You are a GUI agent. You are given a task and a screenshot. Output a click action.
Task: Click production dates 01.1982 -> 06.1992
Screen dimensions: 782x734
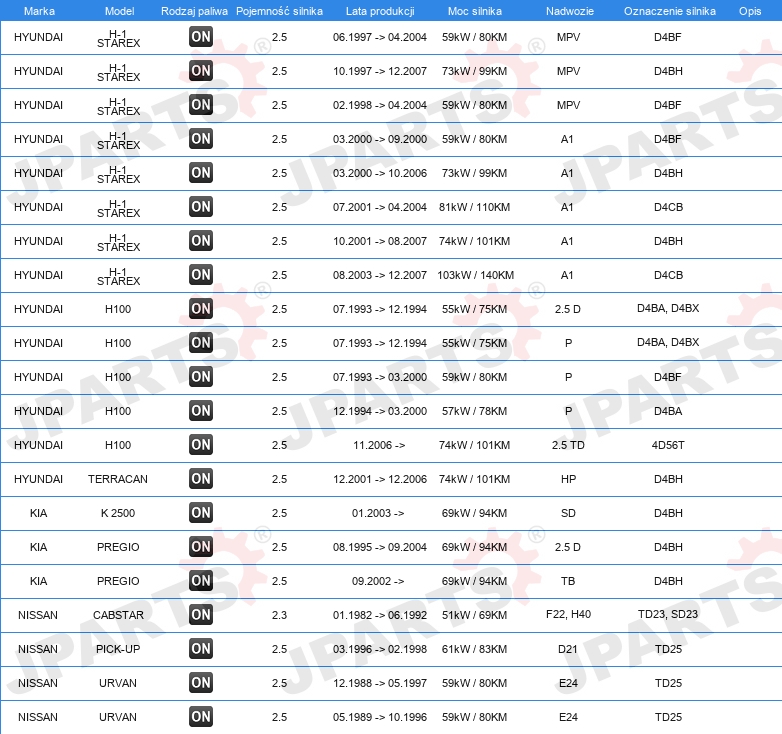click(x=380, y=615)
